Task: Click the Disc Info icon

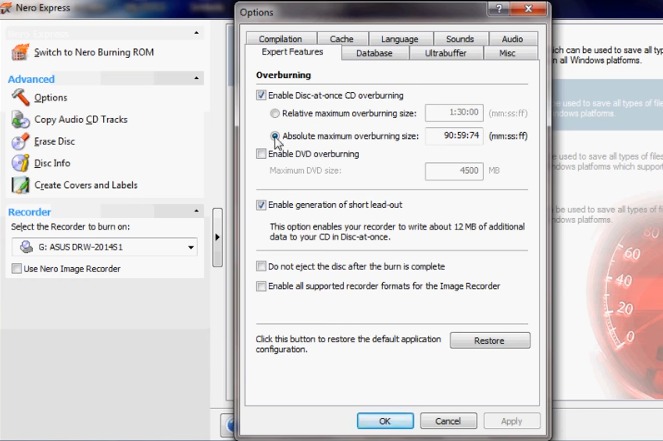Action: point(20,163)
